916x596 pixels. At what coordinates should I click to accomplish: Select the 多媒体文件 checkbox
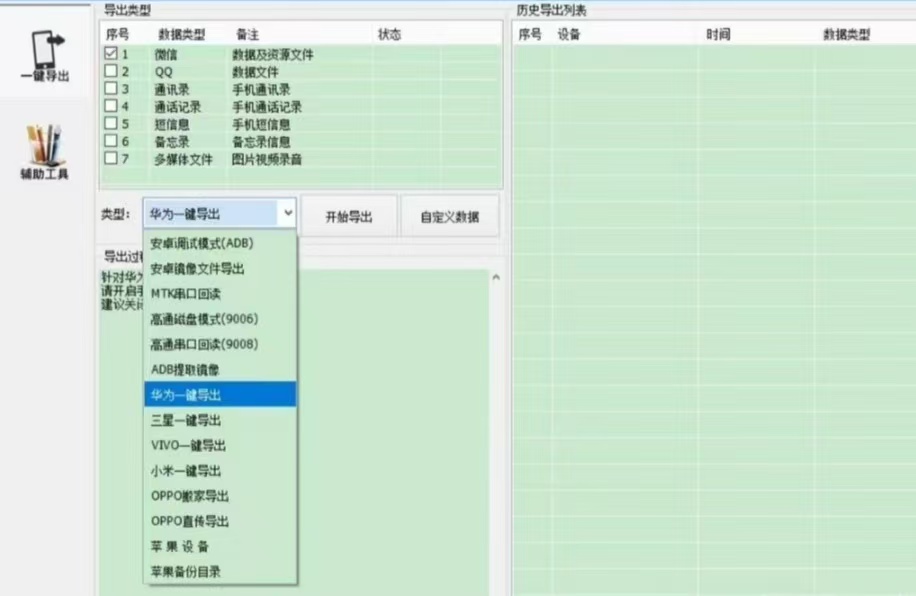(111, 158)
